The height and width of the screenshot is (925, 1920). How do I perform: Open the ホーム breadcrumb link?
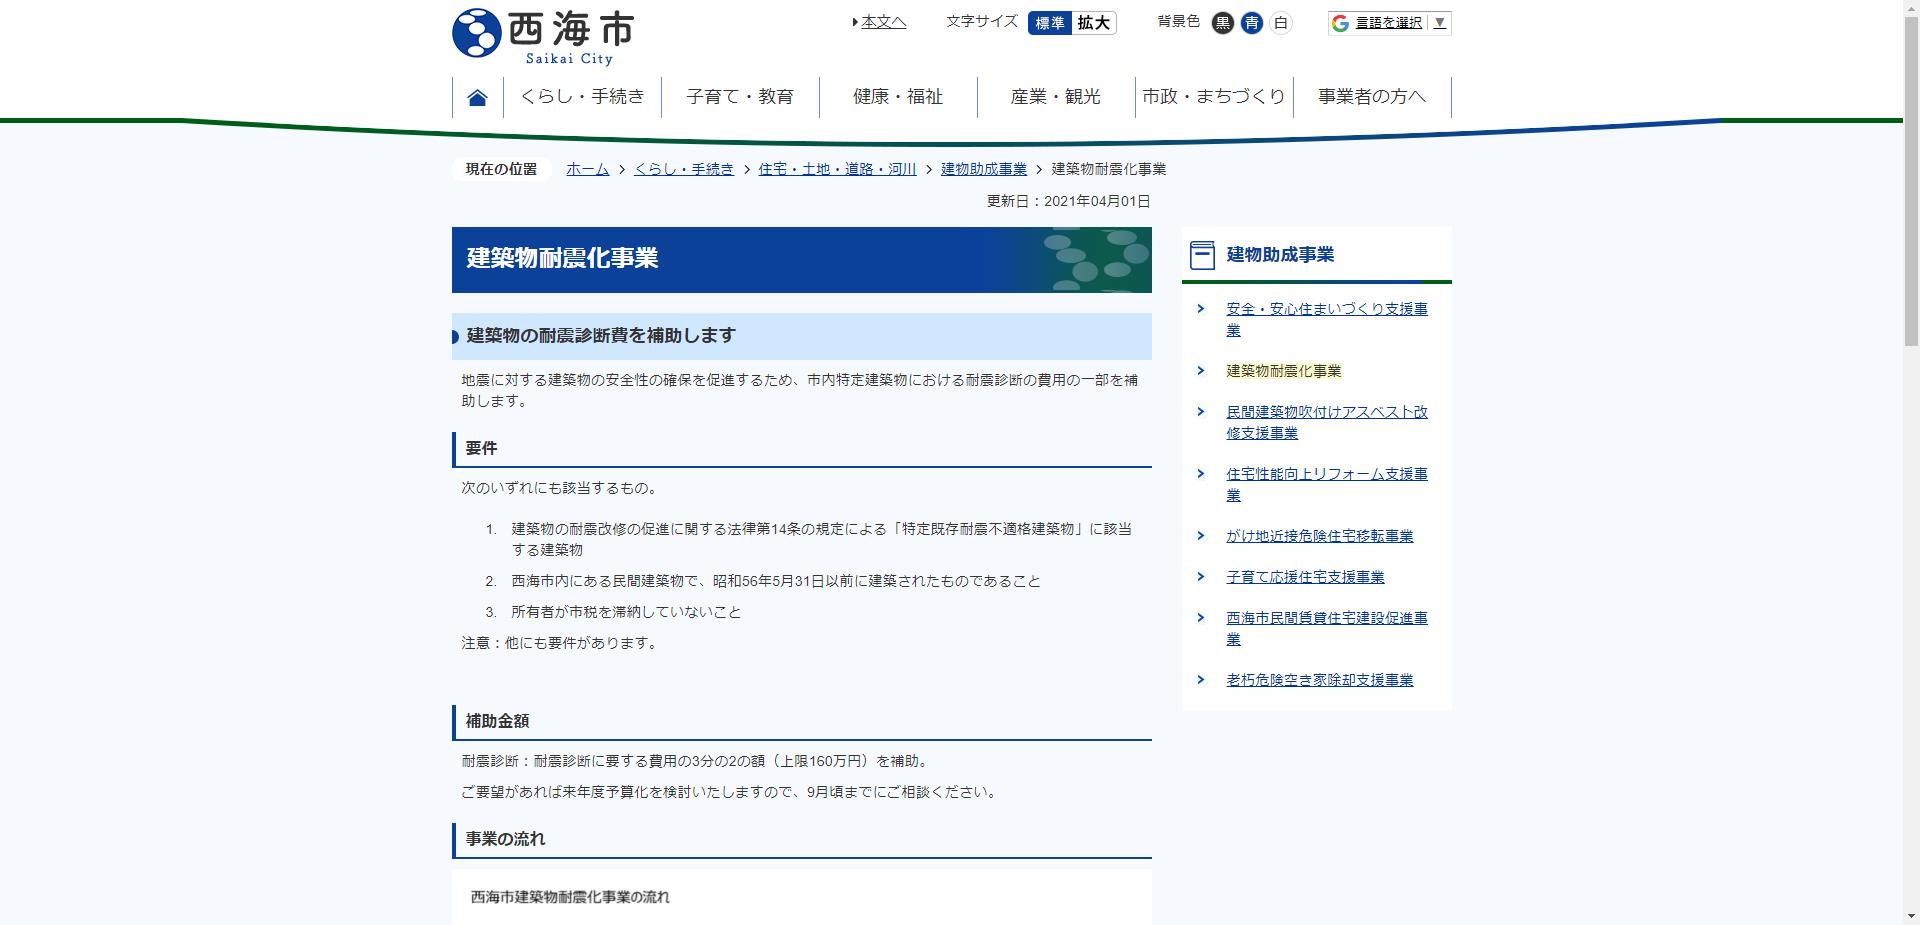click(586, 169)
